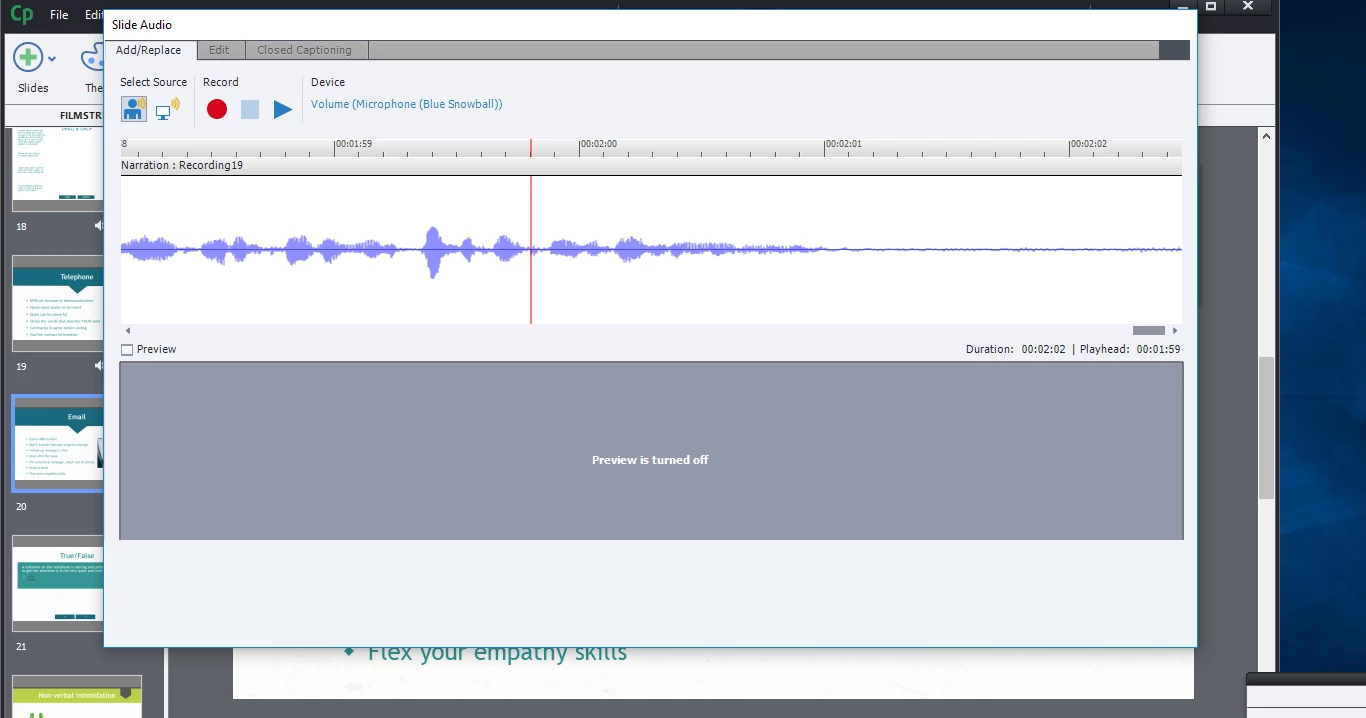Screen dimensions: 1366x718
Task: Click the Captivate main window vertical scrollbar thumb
Action: coord(1267,428)
